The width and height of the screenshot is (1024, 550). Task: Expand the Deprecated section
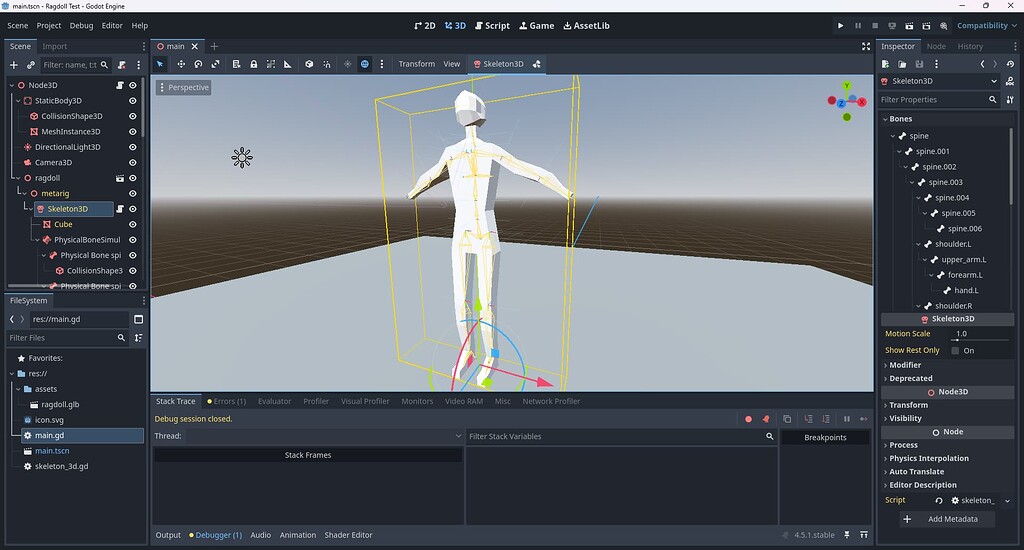pos(909,378)
